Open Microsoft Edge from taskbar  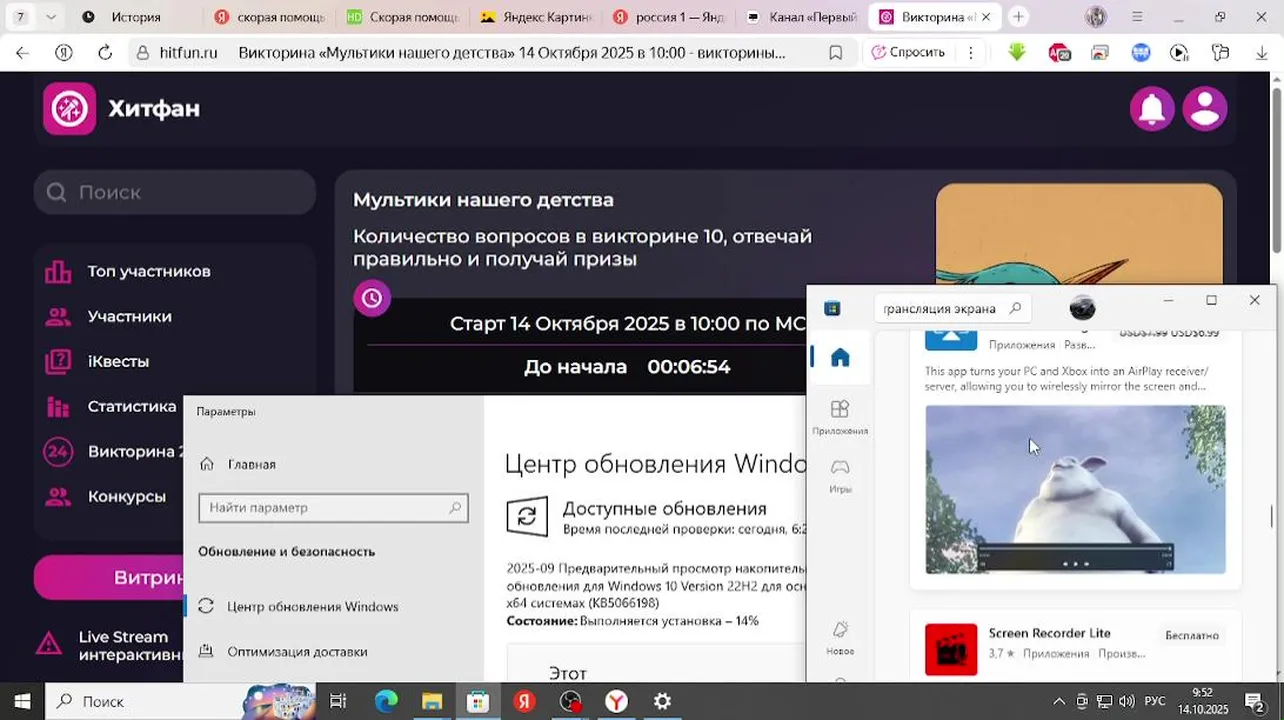[386, 702]
